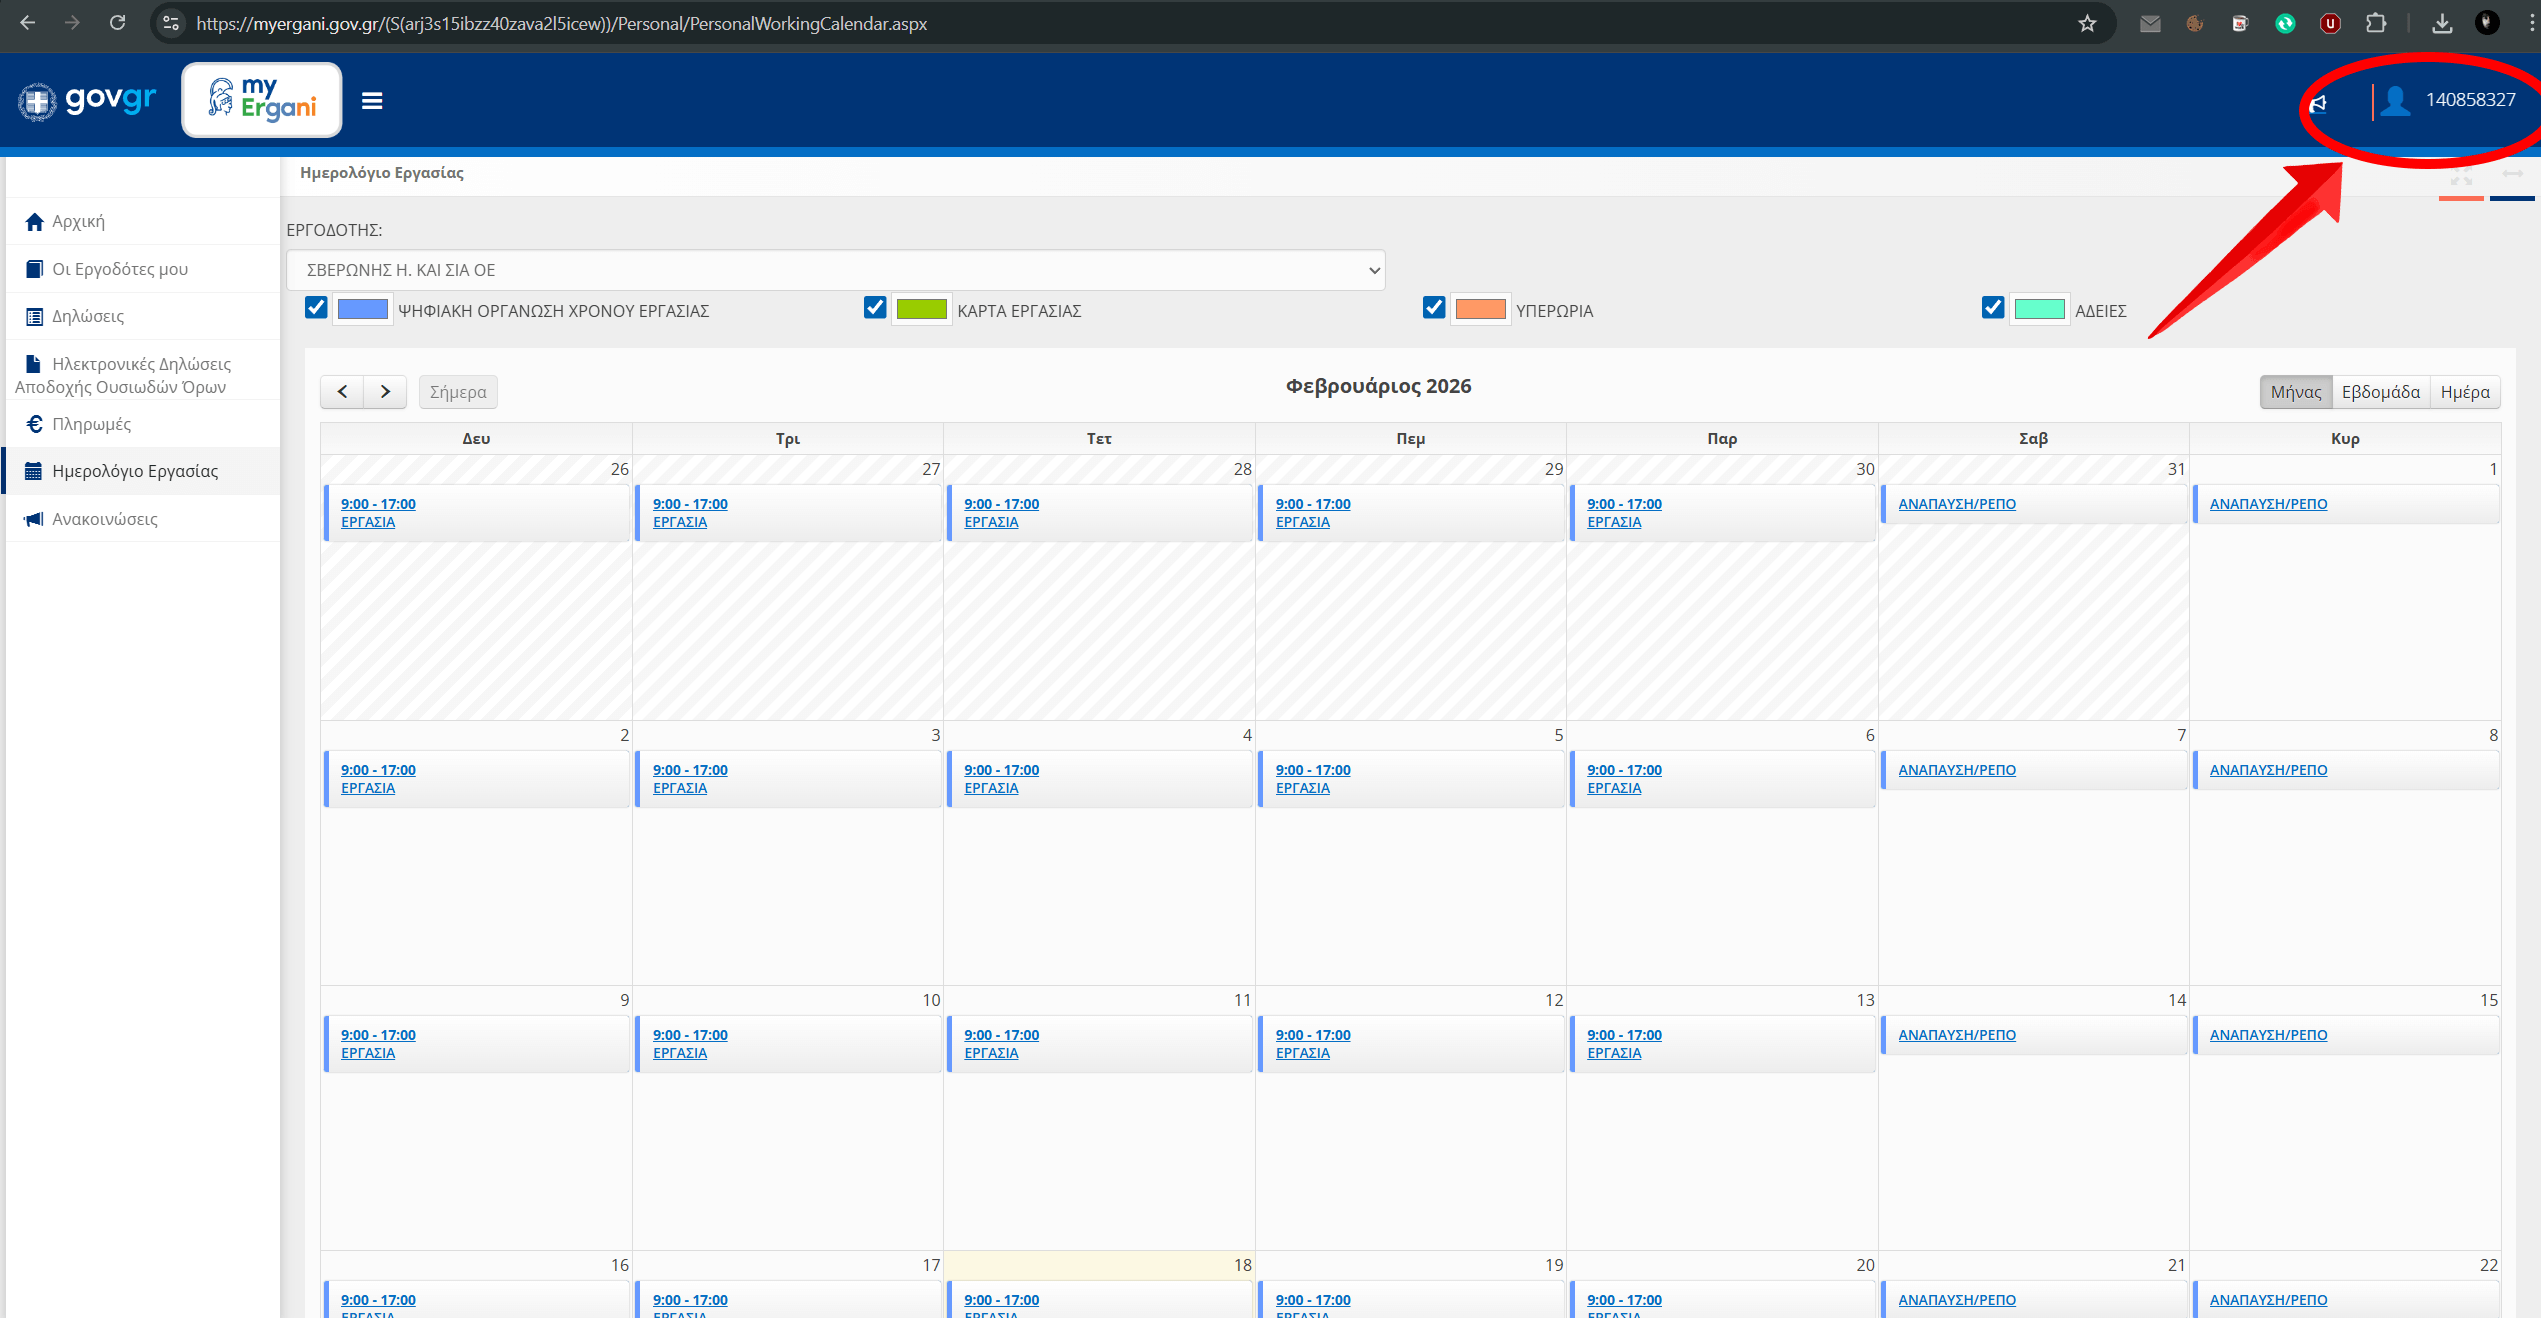Reload the page in browser
This screenshot has width=2541, height=1318.
pos(118,23)
